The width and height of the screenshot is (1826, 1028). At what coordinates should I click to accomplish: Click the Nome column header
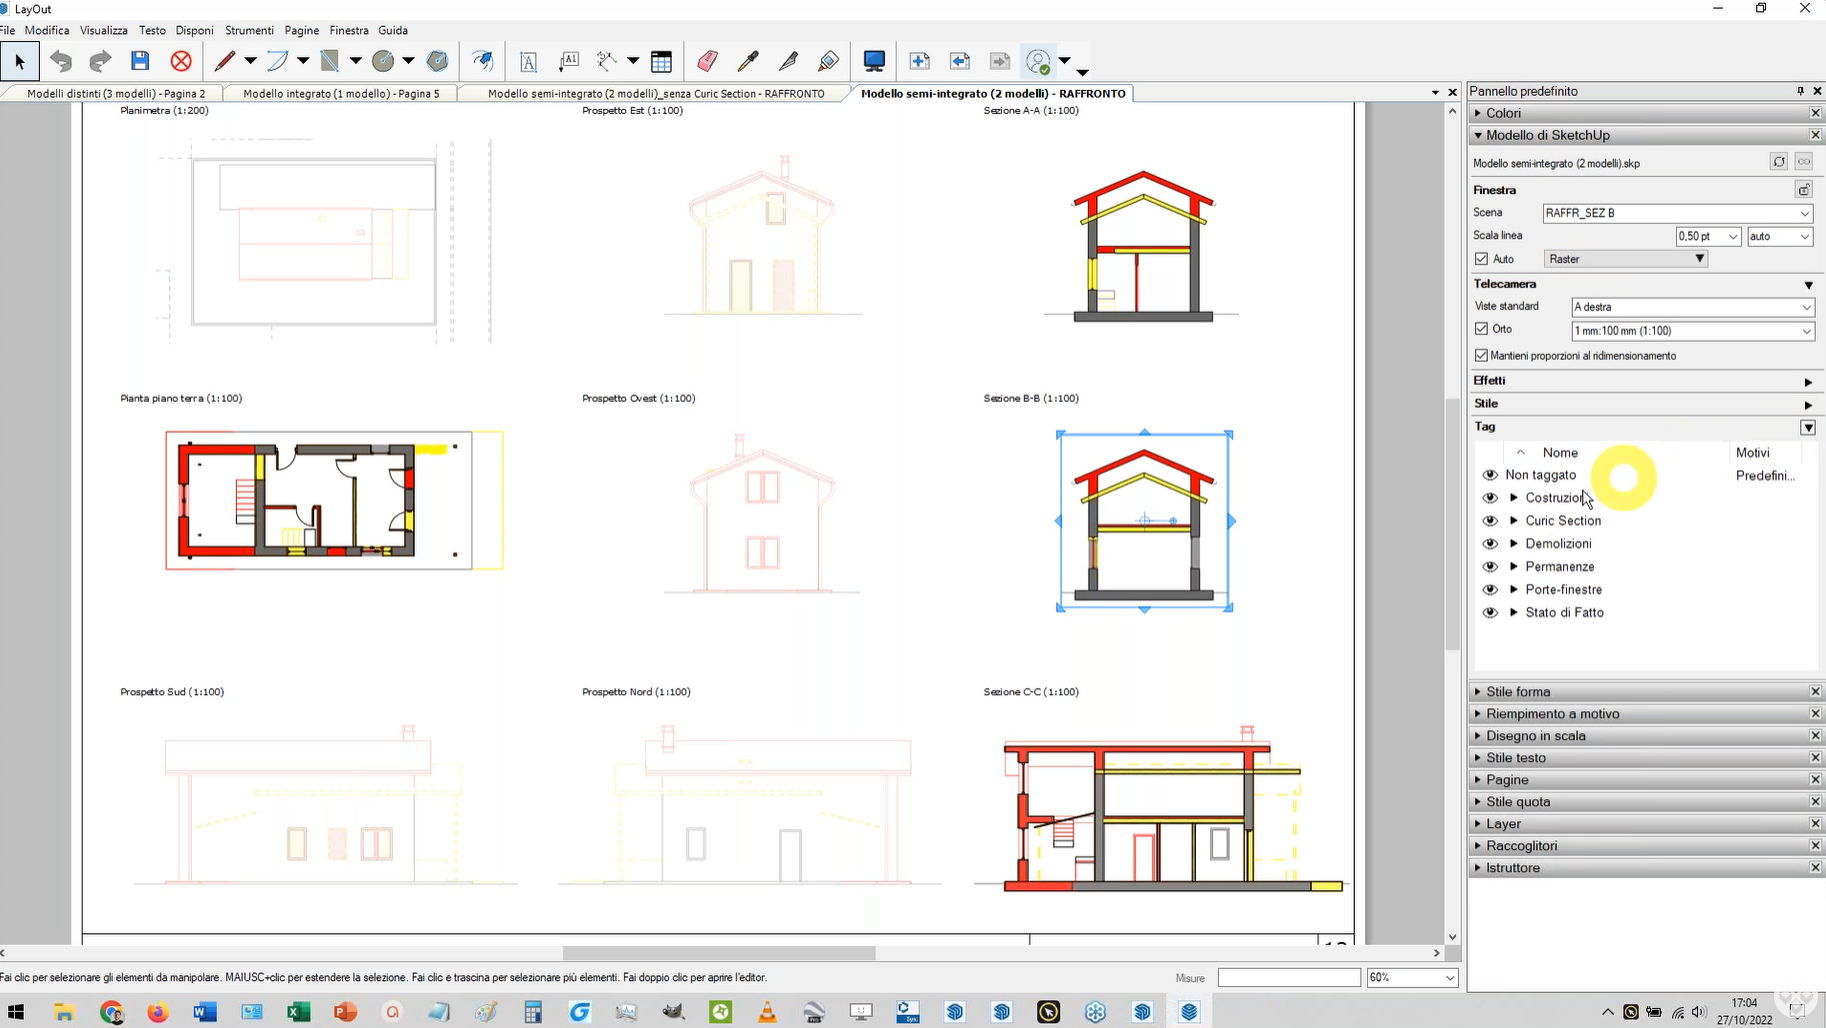click(x=1559, y=453)
